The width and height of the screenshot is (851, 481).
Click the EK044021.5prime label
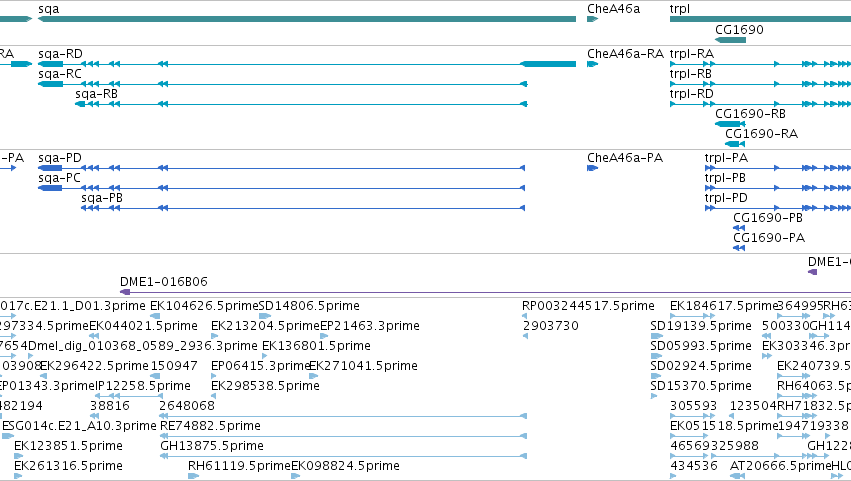click(143, 326)
